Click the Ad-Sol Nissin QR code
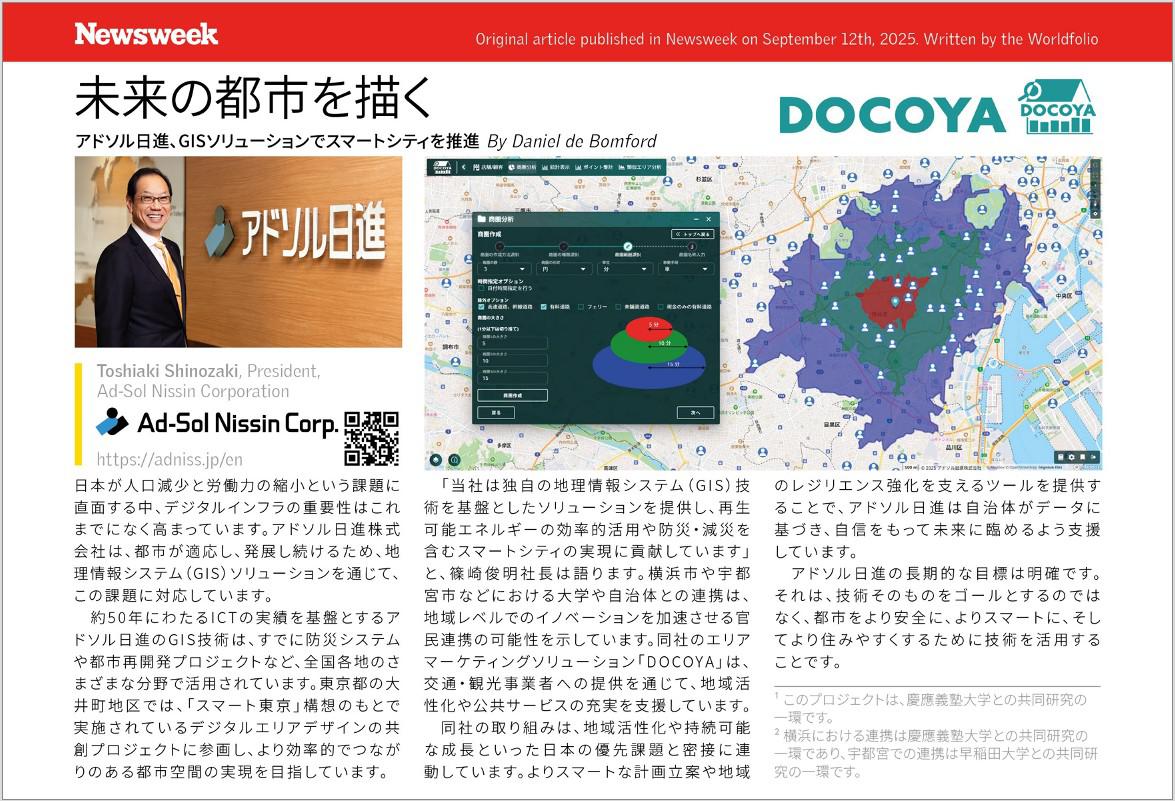Screen dimensions: 1175x801 [372, 438]
